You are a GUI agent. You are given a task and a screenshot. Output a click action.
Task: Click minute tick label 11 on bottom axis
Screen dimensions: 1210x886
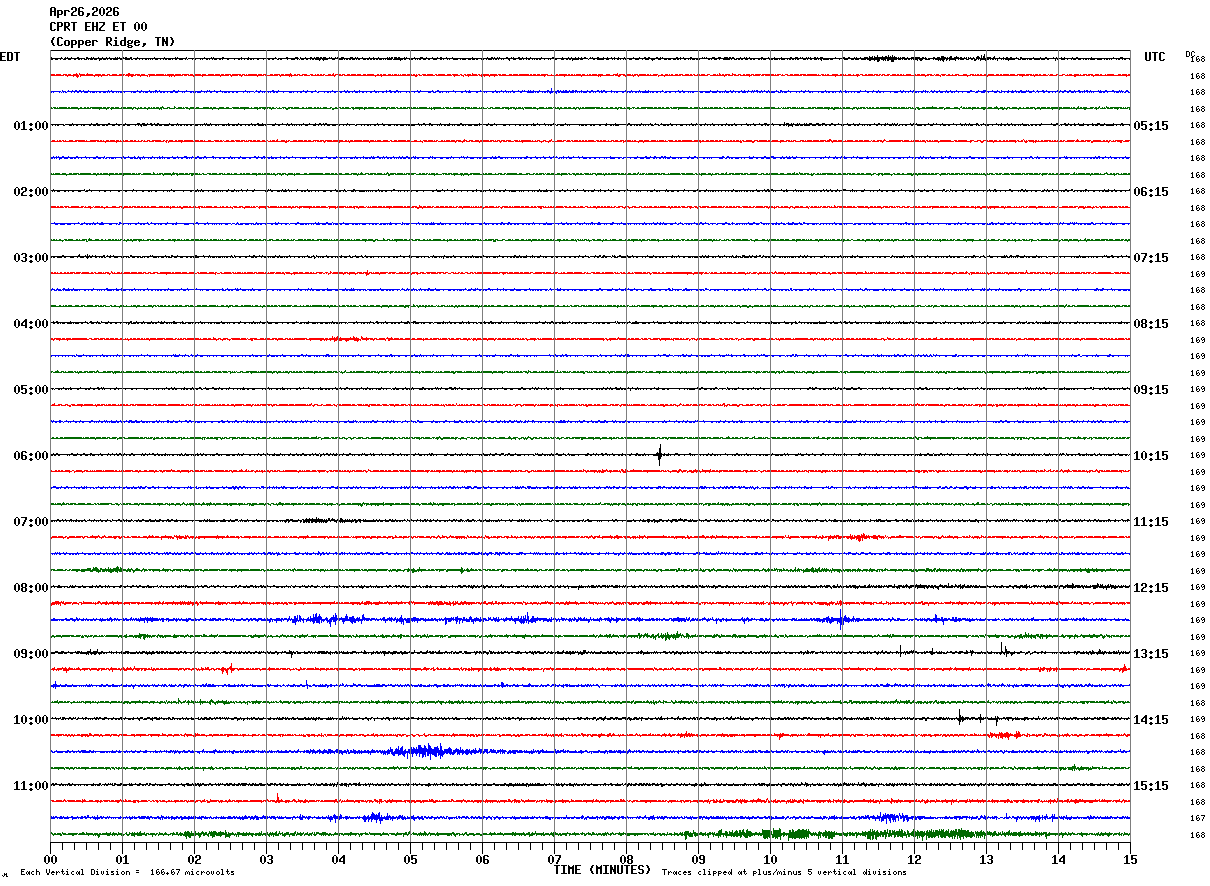pos(842,859)
